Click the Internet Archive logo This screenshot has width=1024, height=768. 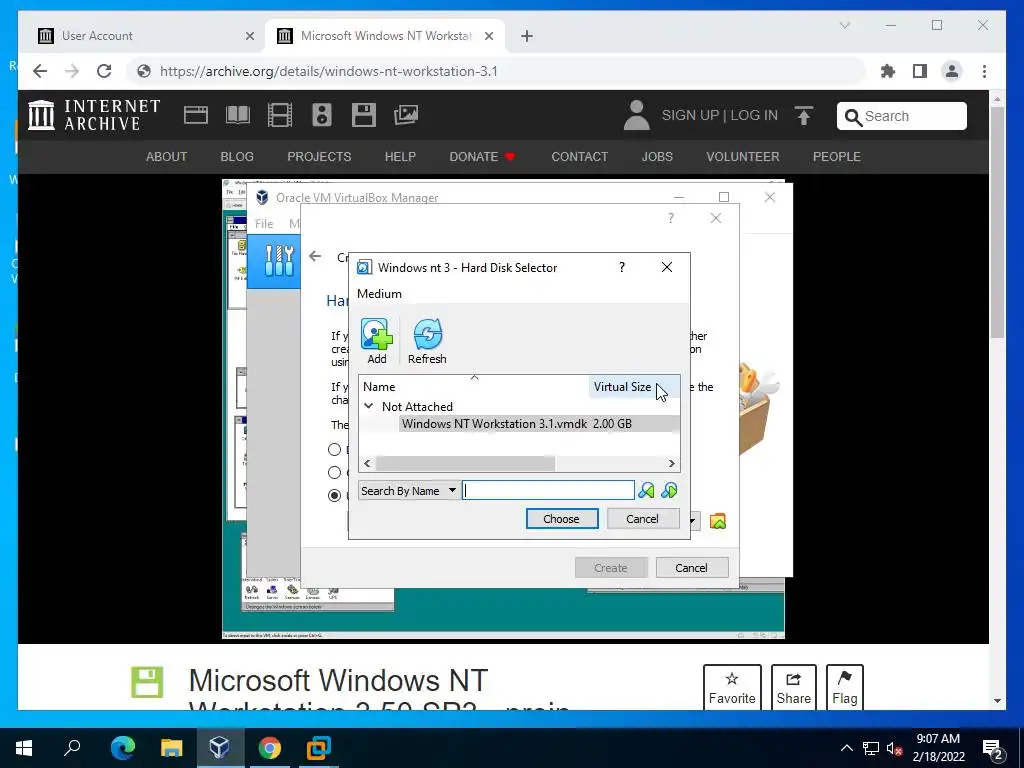[94, 115]
